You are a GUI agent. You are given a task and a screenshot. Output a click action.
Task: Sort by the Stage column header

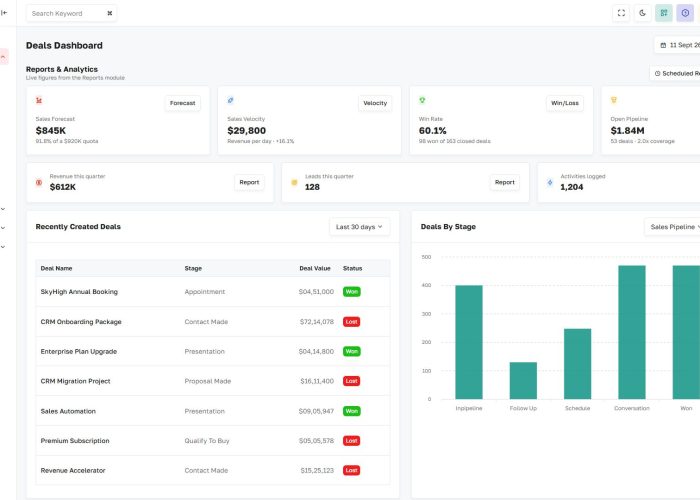coord(193,268)
